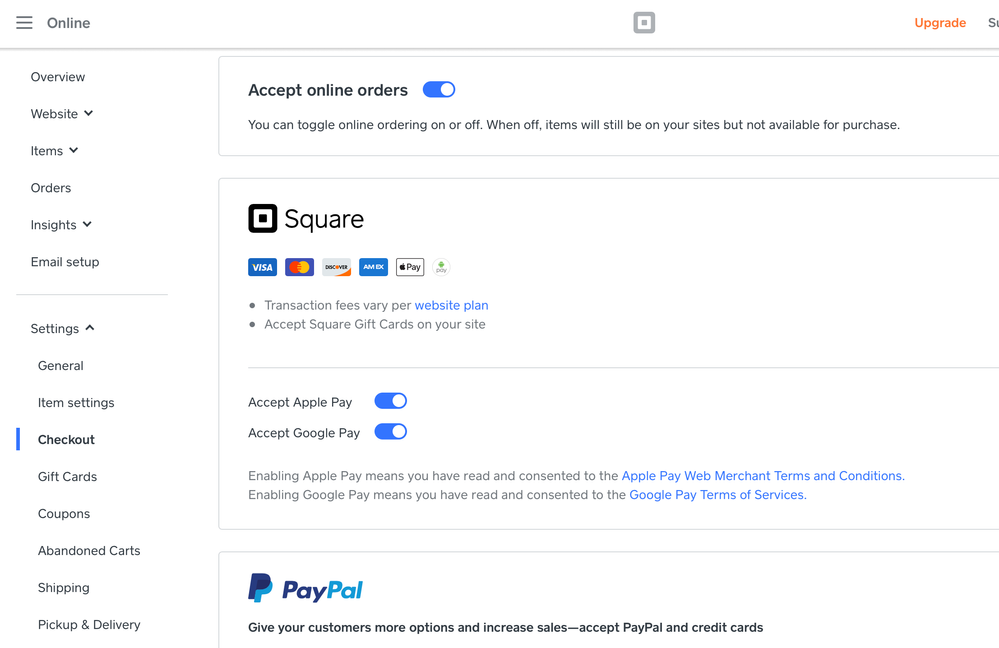
Task: Open Apple Pay Web Merchant Terms link
Action: coord(762,476)
